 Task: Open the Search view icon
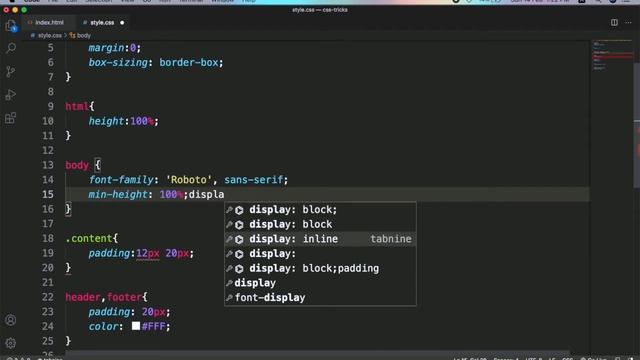[x=11, y=48]
